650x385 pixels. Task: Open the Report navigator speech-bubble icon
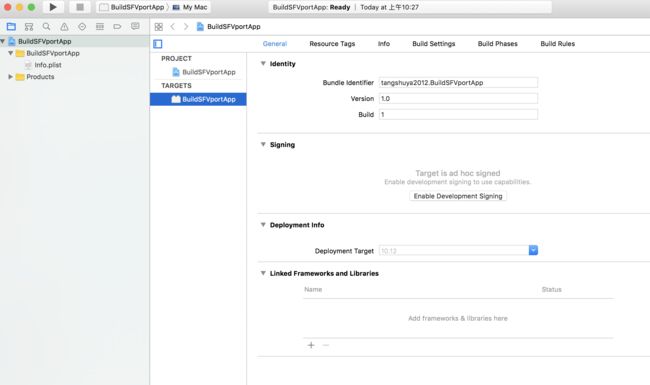tap(135, 27)
